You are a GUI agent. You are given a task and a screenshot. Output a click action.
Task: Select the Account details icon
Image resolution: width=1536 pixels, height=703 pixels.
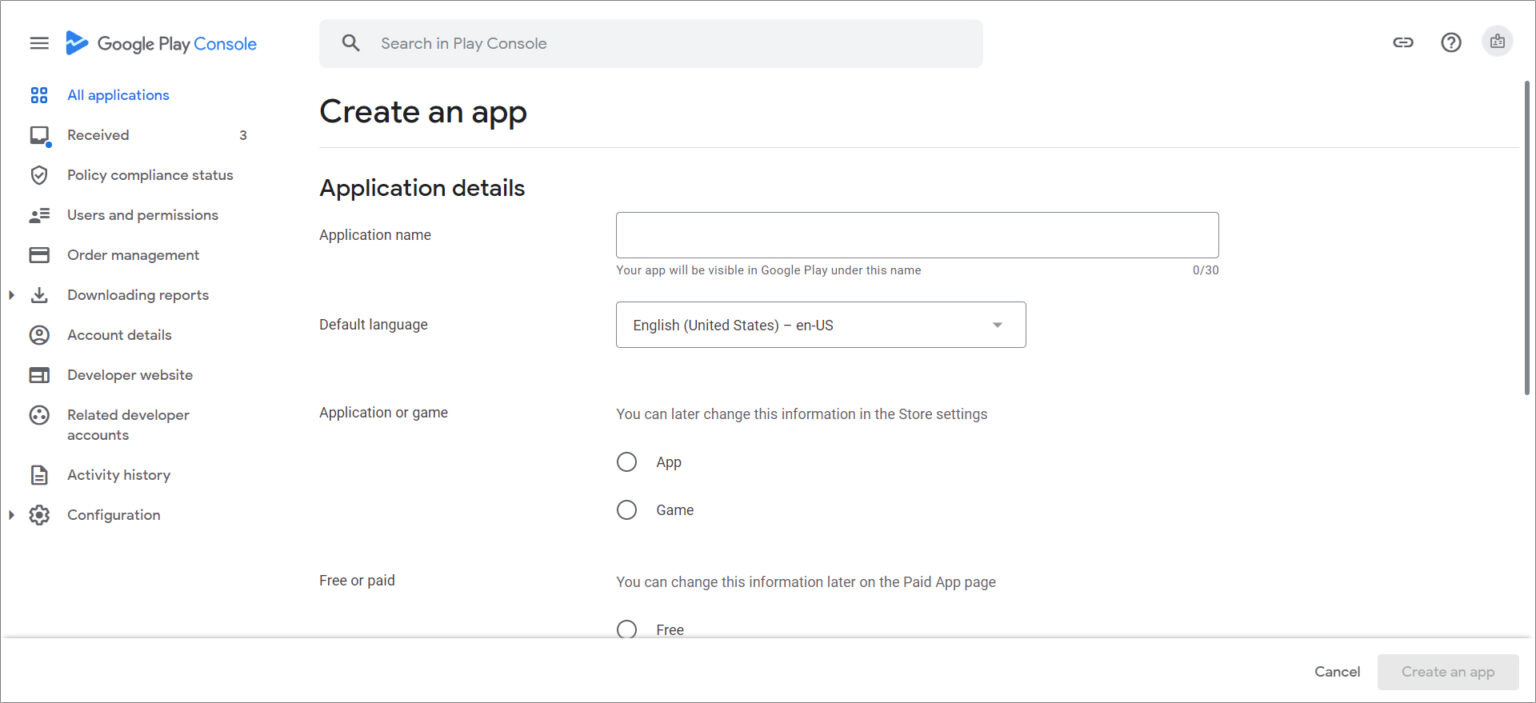tap(39, 334)
